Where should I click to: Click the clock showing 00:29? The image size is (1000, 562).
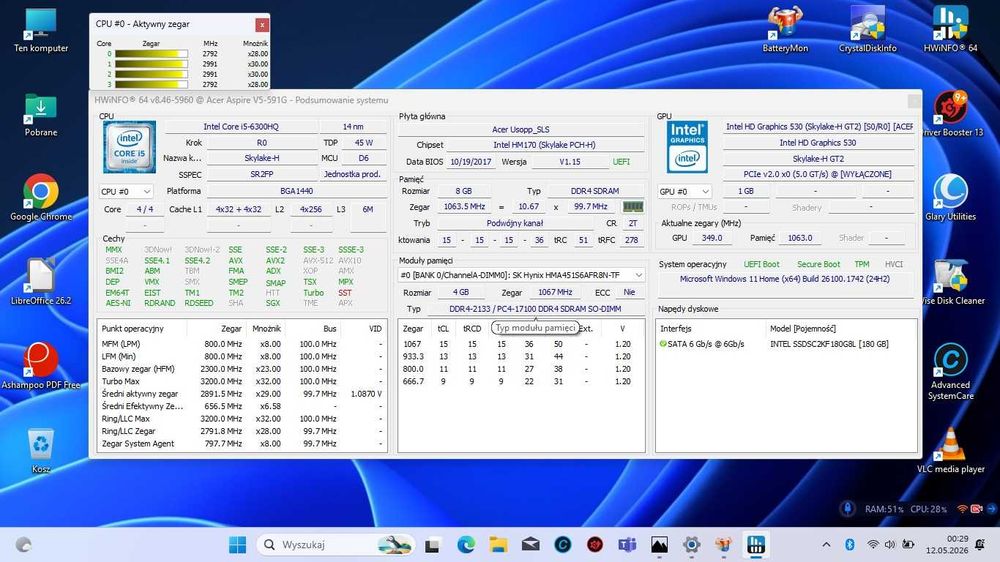[957, 539]
